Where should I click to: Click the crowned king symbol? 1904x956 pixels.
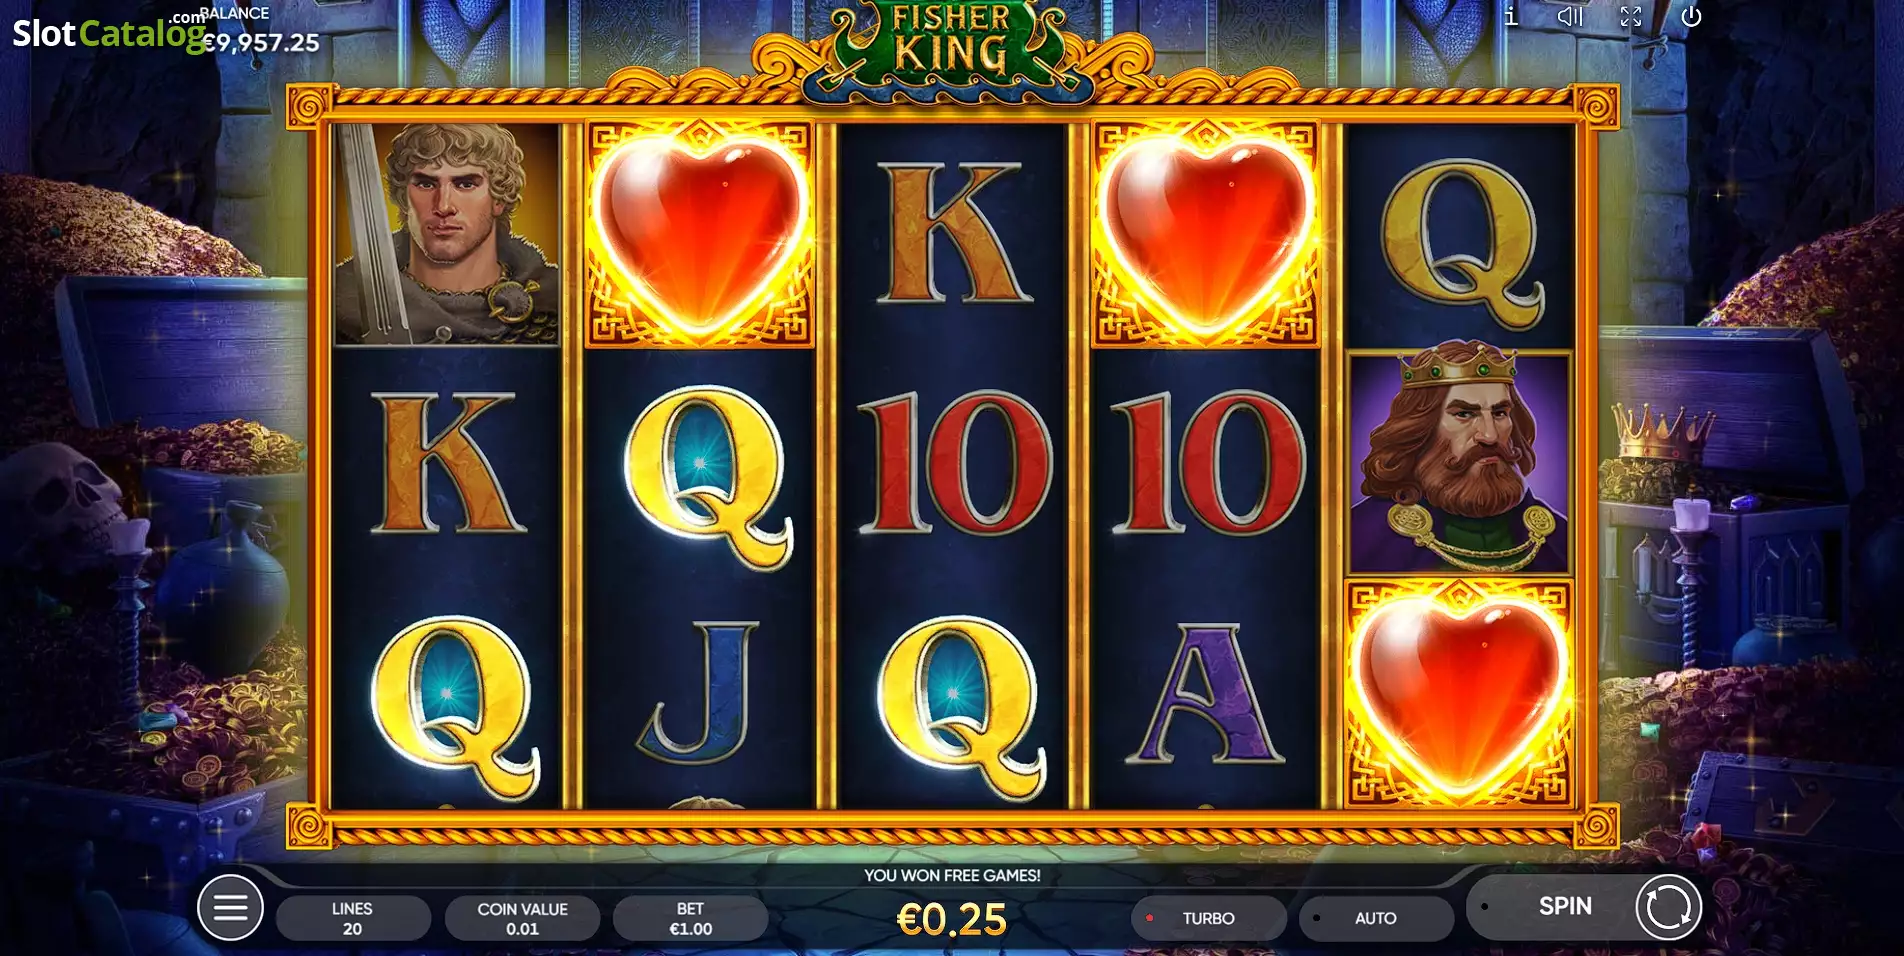coord(1459,462)
